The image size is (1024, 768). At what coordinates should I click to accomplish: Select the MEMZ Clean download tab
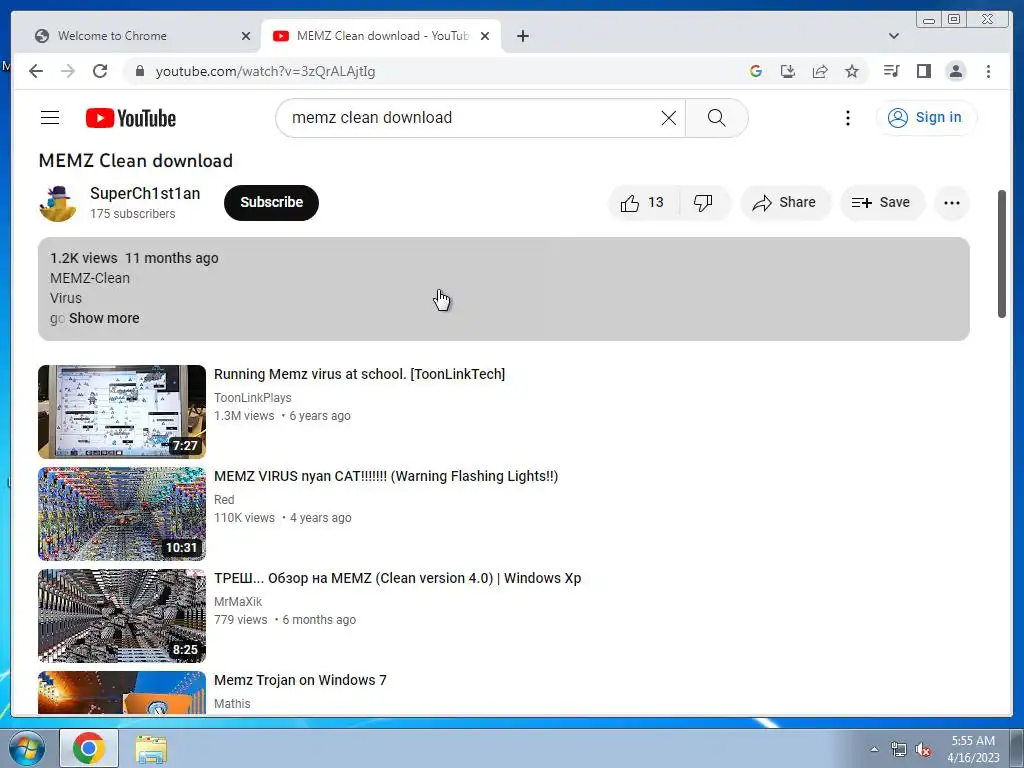tap(382, 36)
